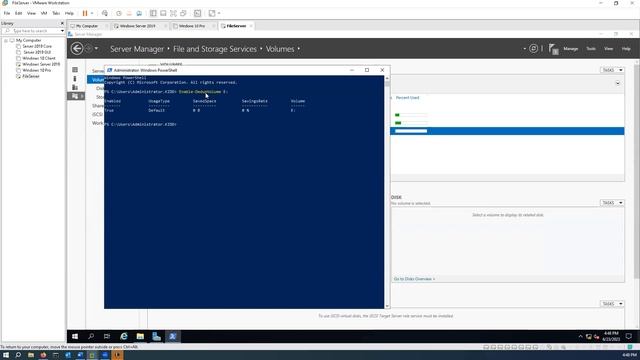Click the VMware pause virtual machine button
640x360 pixels.
point(85,13)
